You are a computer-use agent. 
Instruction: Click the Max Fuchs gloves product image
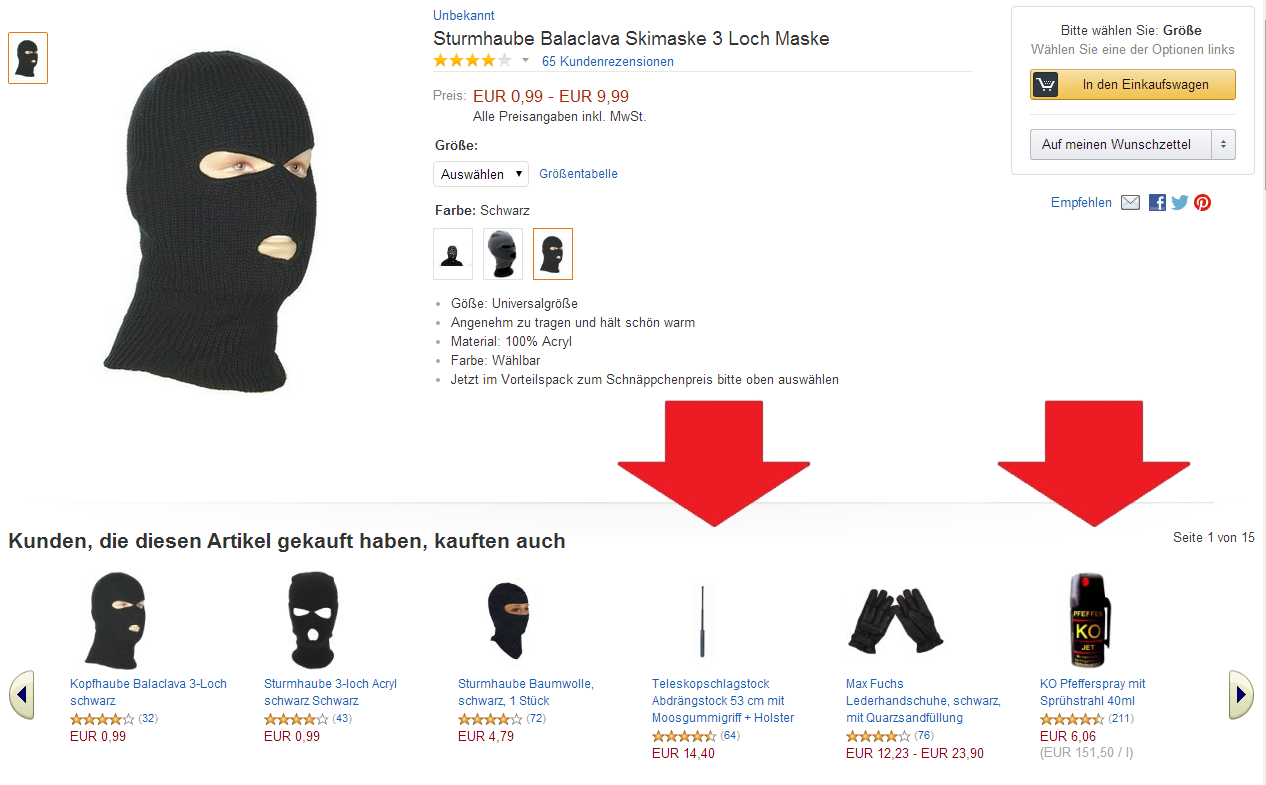point(895,620)
